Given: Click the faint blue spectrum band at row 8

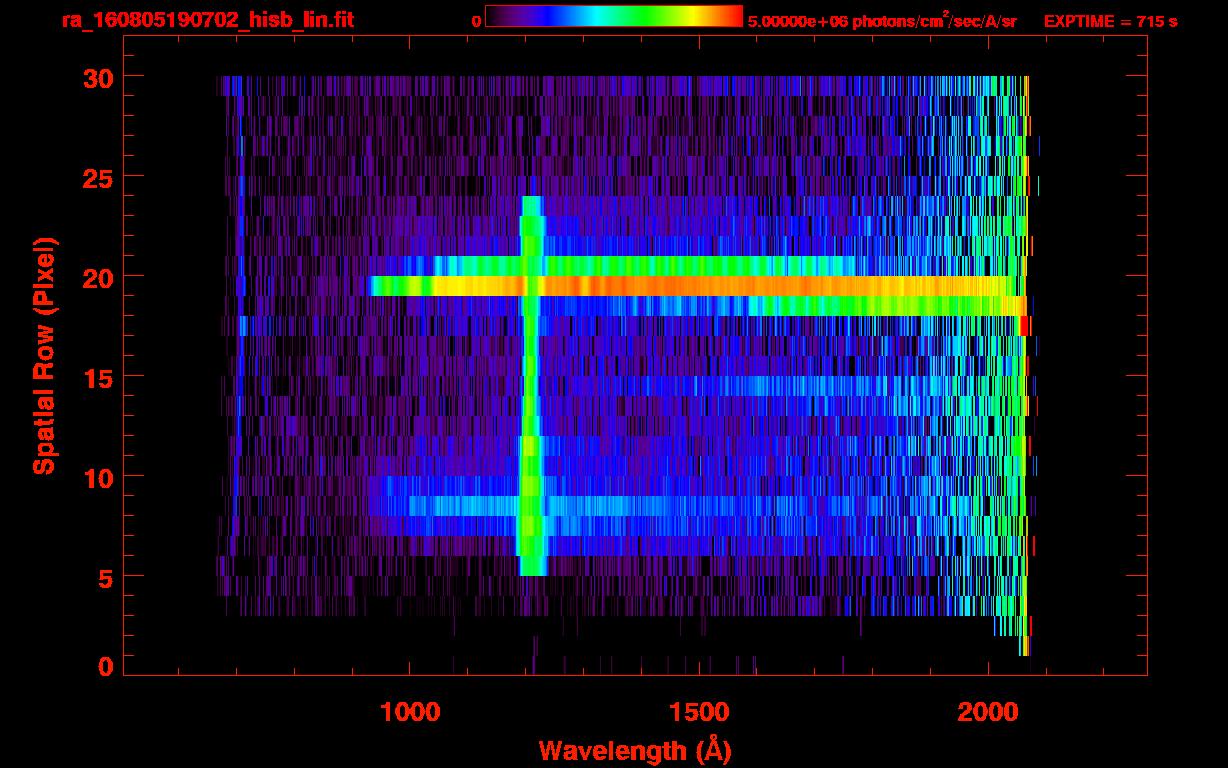Looking at the screenshot, I should 640,506.
